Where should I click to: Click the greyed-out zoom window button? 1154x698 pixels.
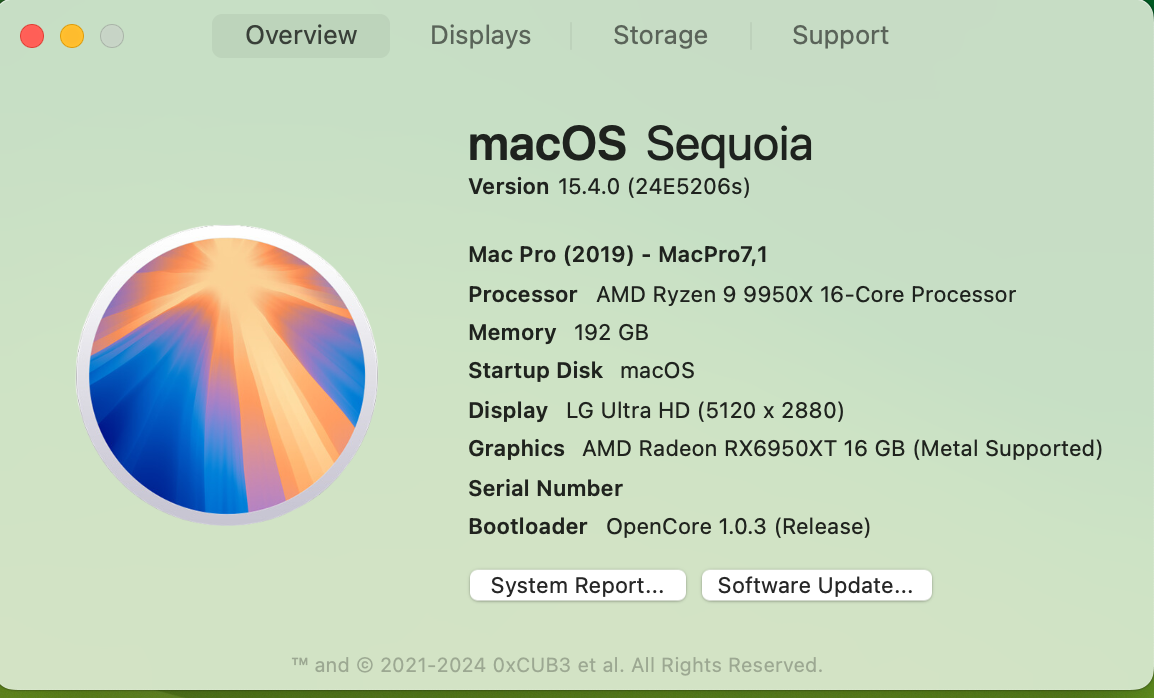112,37
